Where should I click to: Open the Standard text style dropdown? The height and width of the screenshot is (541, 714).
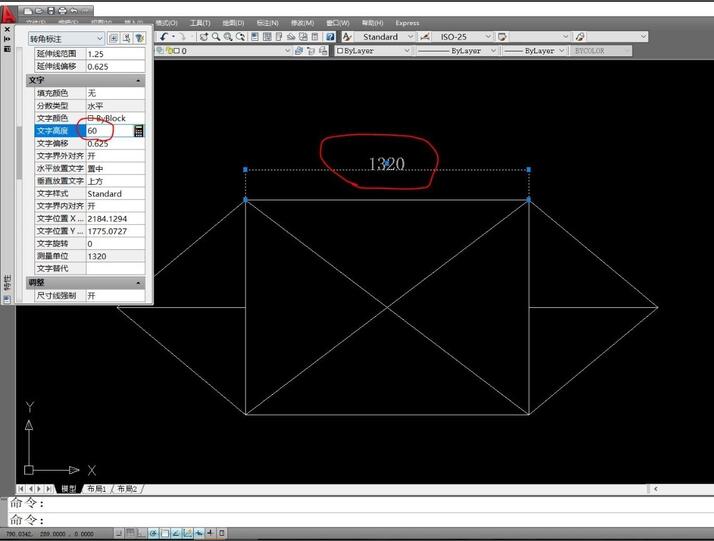click(x=385, y=37)
